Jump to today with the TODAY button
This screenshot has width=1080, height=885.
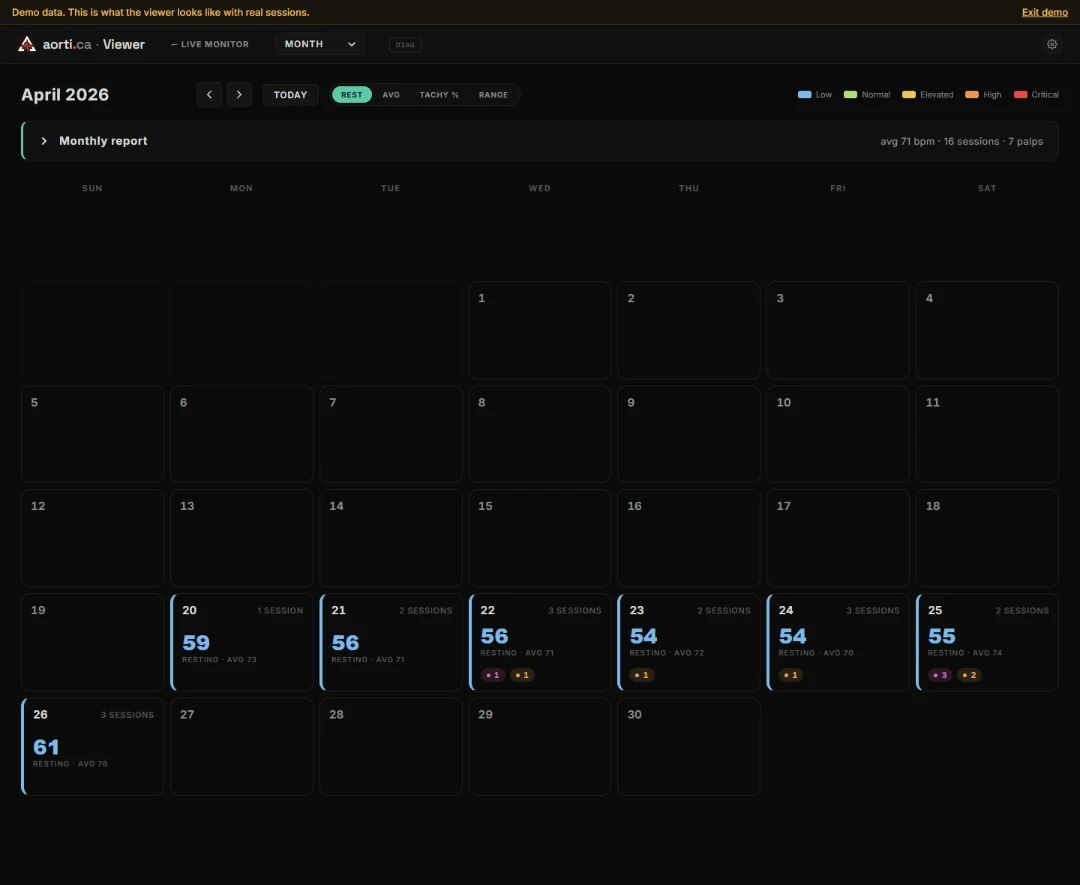291,94
